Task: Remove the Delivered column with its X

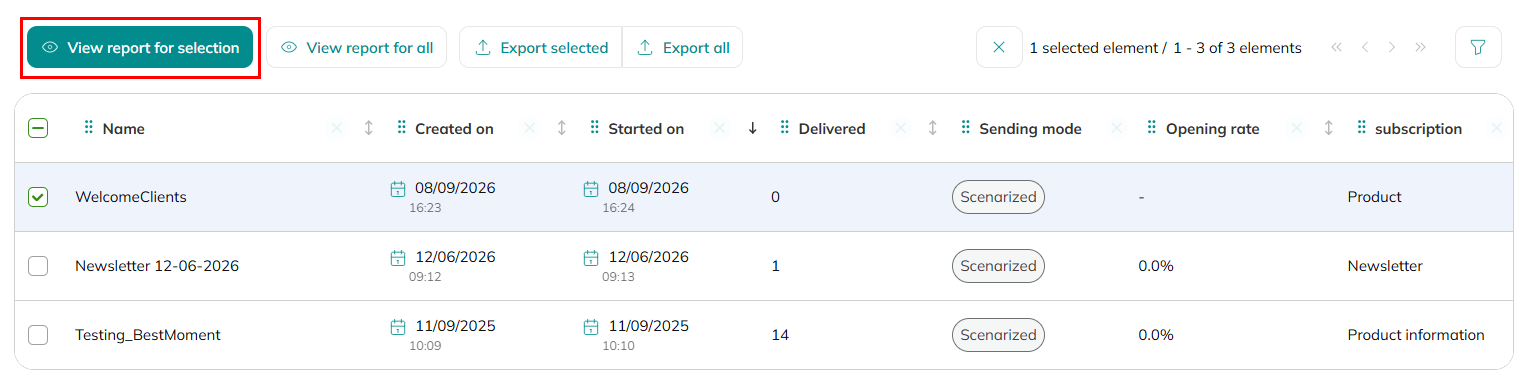Action: point(900,128)
